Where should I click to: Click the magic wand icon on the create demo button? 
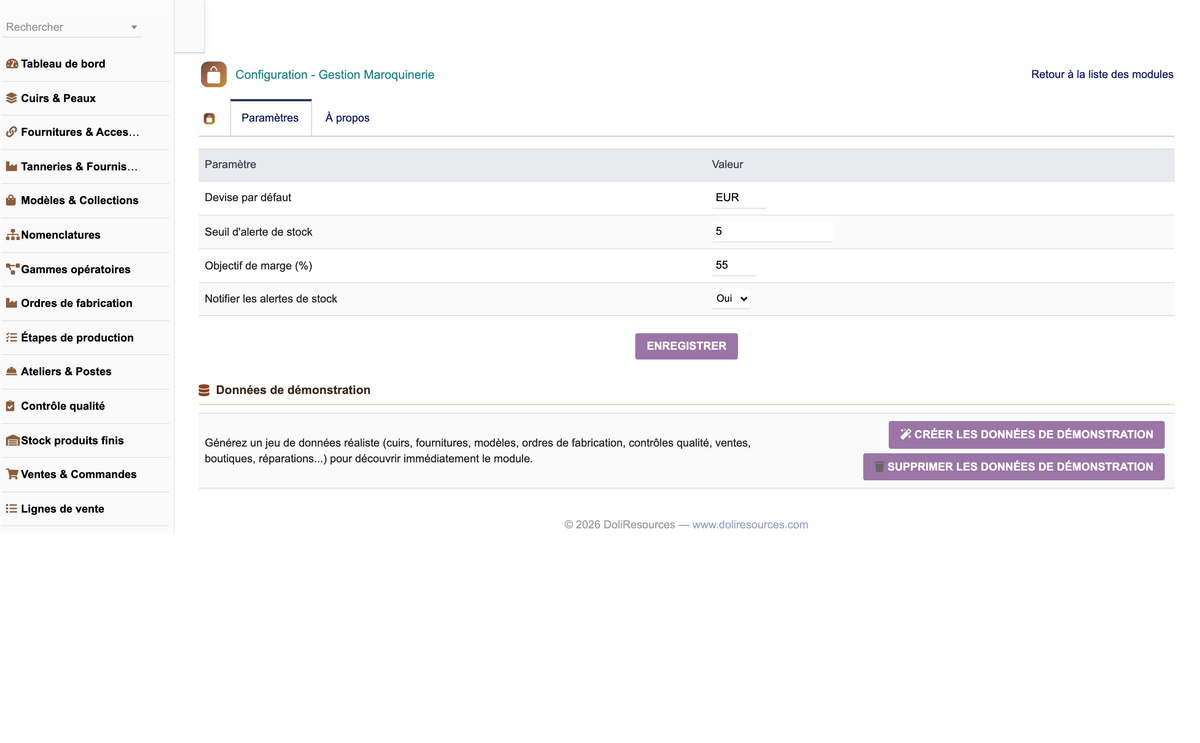[906, 435]
